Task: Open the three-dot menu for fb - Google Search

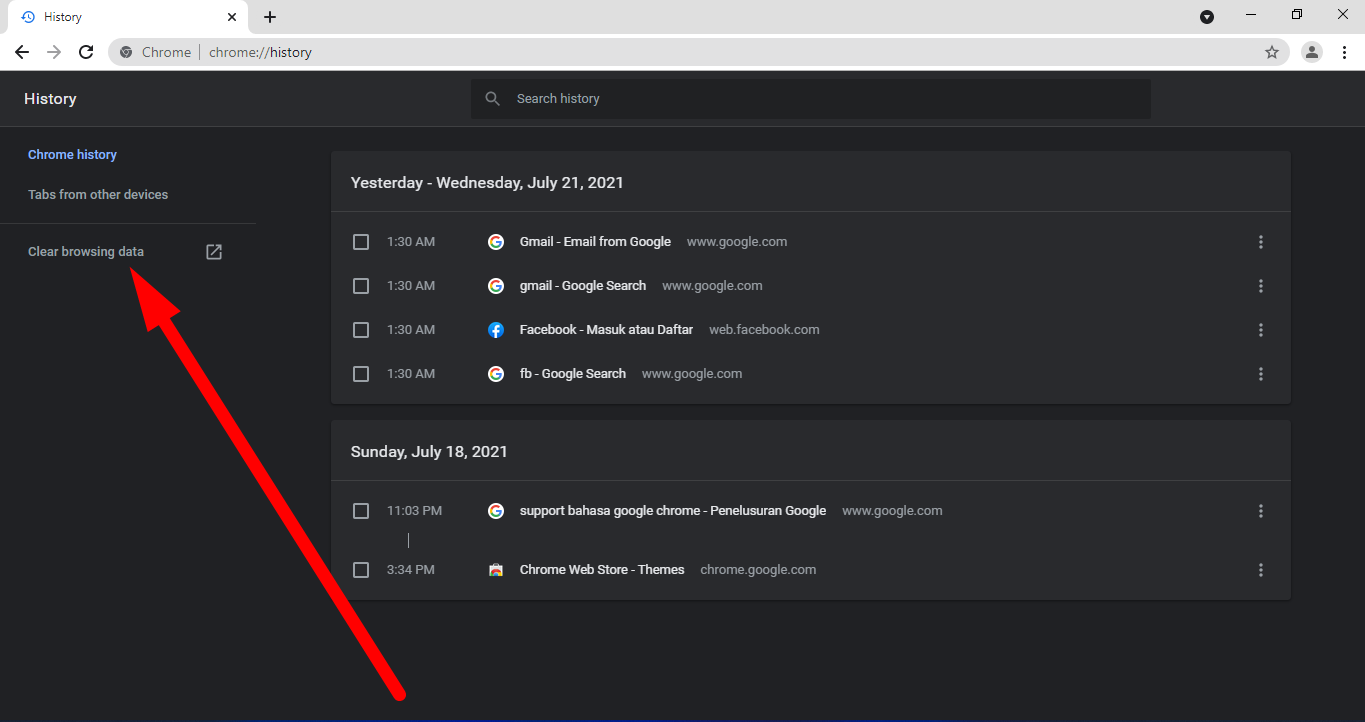Action: pyautogui.click(x=1261, y=374)
